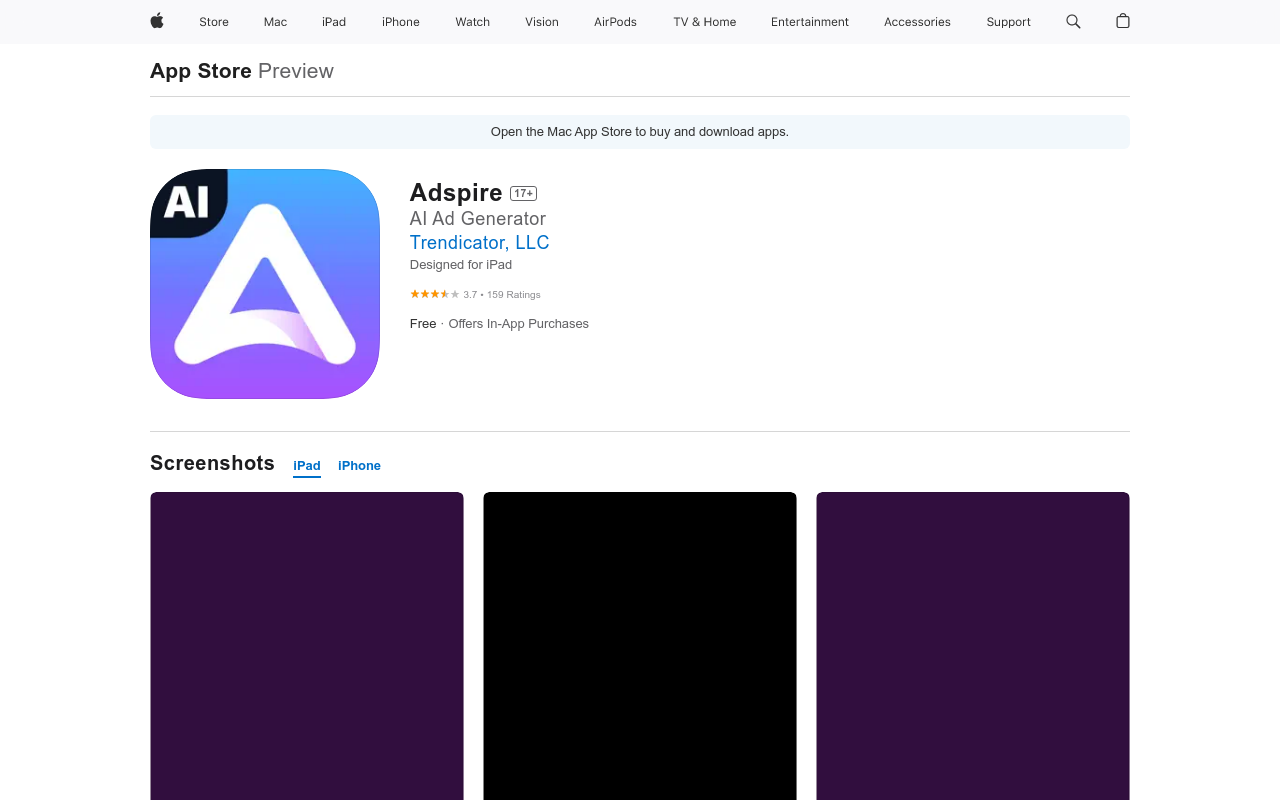This screenshot has height=800, width=1280.
Task: Open the iPad nav menu item
Action: point(334,22)
